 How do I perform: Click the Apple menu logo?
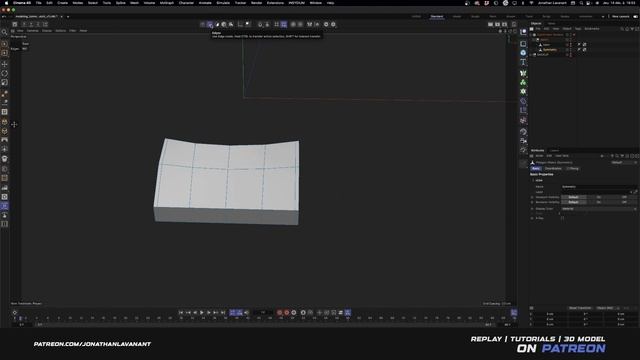(x=6, y=3)
